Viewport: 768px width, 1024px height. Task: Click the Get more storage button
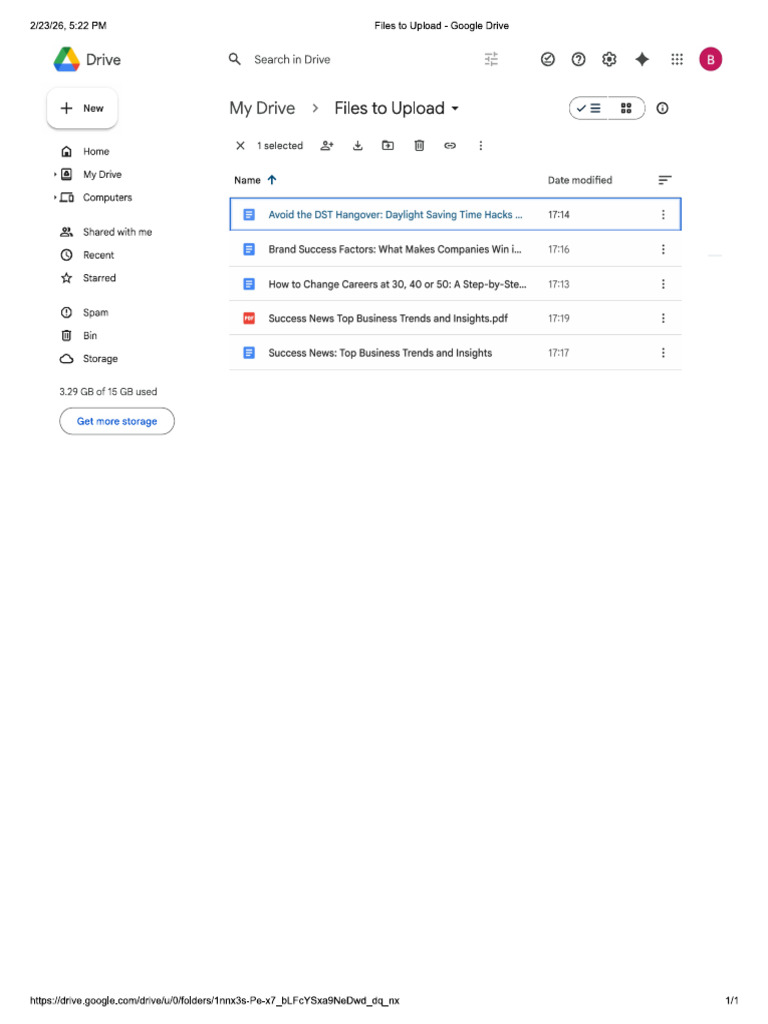[117, 421]
